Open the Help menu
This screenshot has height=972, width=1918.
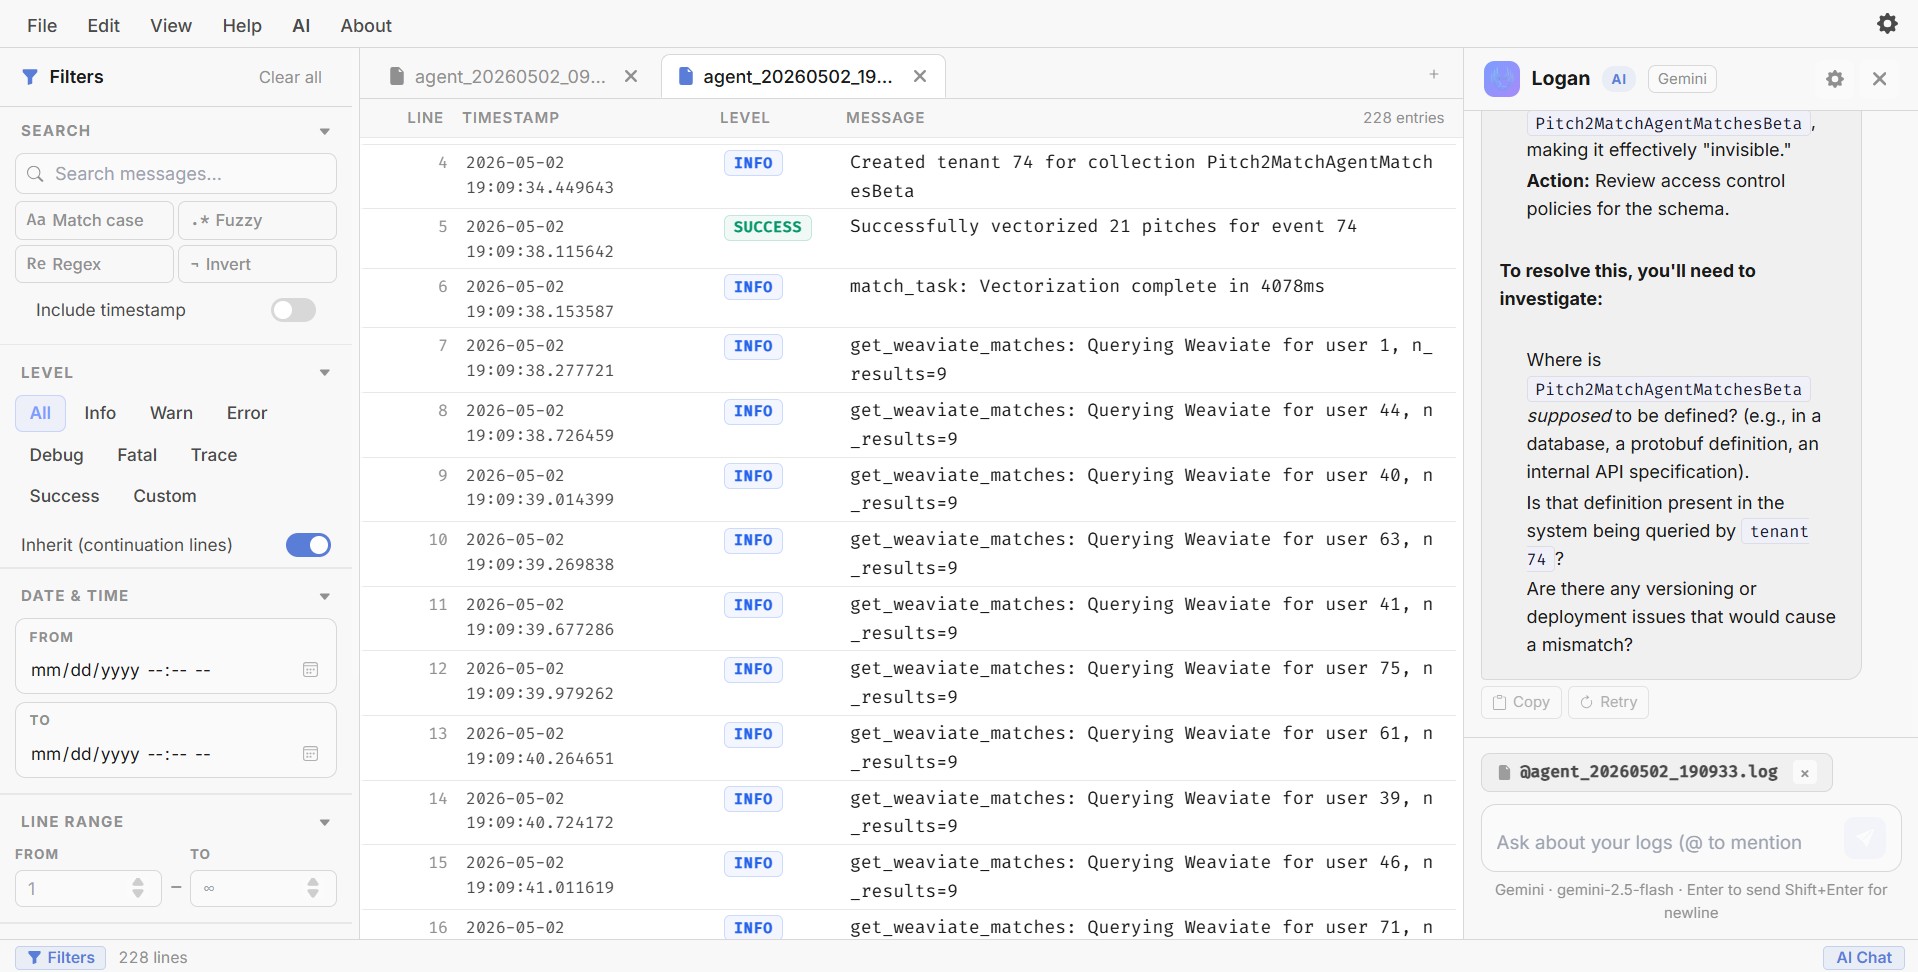(x=242, y=25)
